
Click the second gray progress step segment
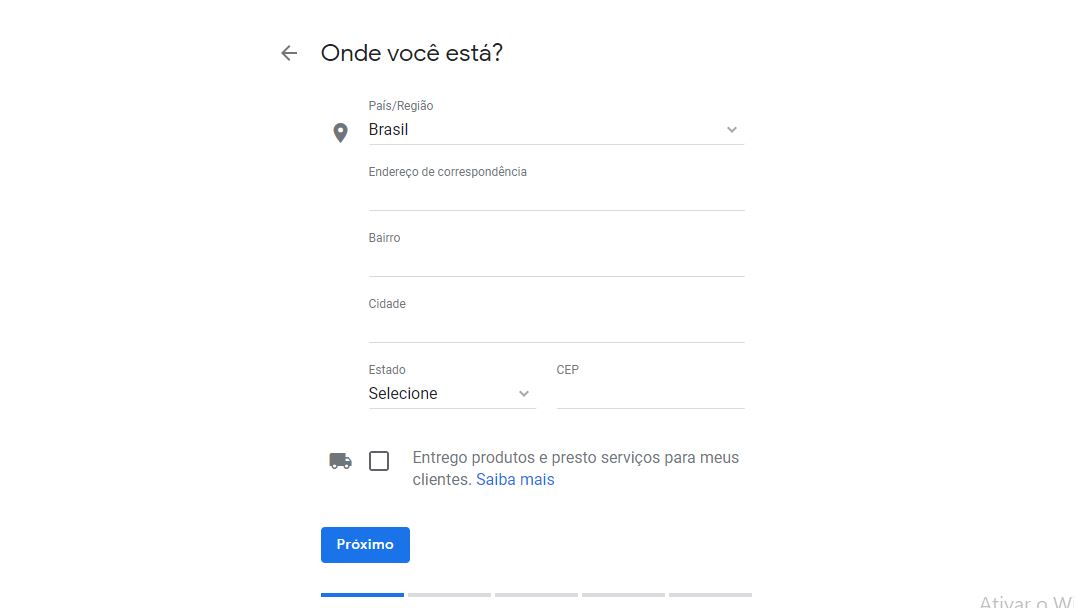point(449,595)
